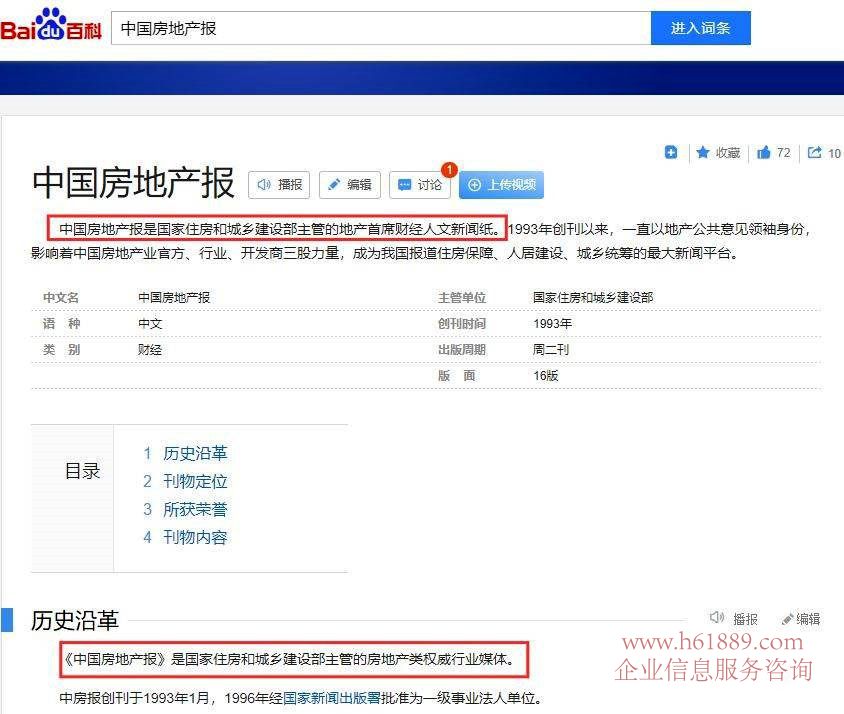This screenshot has width=844, height=714.
Task: Click the thumbs-up like icon
Action: coord(764,153)
